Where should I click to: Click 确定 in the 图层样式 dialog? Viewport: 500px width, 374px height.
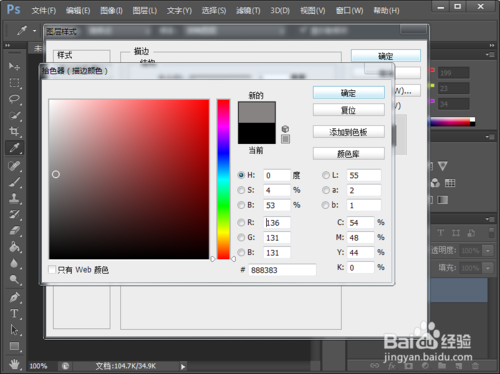click(386, 56)
